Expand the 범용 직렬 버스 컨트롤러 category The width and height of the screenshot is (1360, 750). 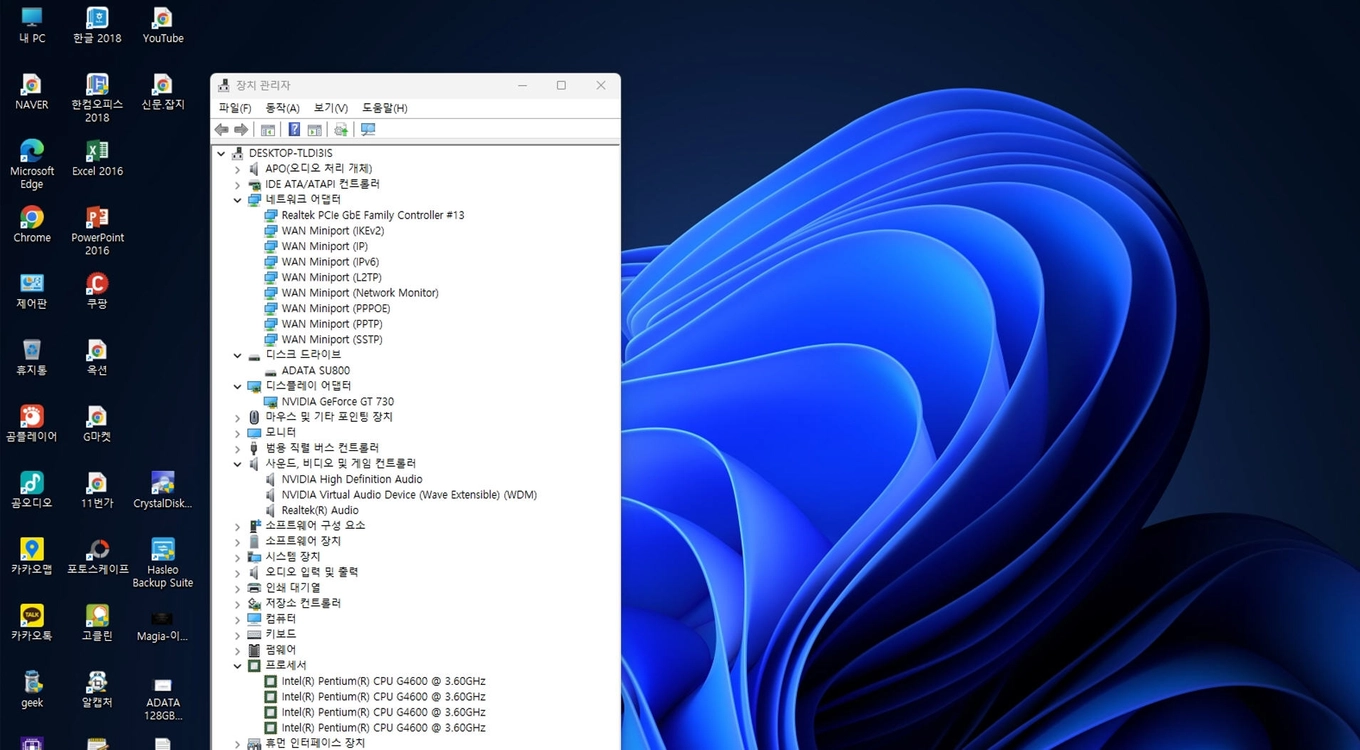pyautogui.click(x=238, y=448)
